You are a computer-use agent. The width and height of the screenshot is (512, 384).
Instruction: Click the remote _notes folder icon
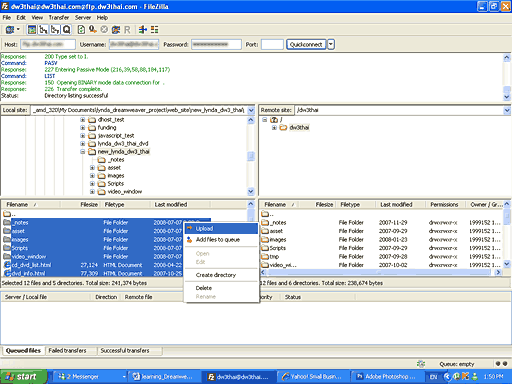click(x=265, y=222)
